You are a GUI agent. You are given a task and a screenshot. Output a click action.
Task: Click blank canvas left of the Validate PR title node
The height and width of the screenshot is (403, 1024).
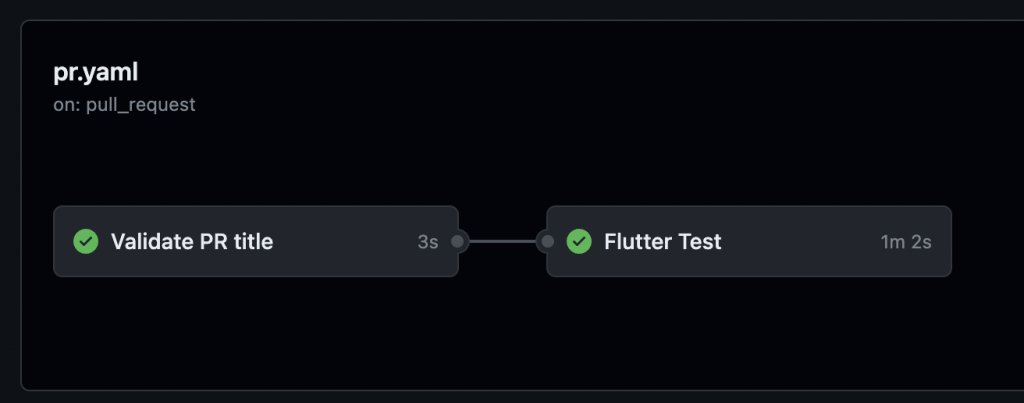pyautogui.click(x=37, y=242)
